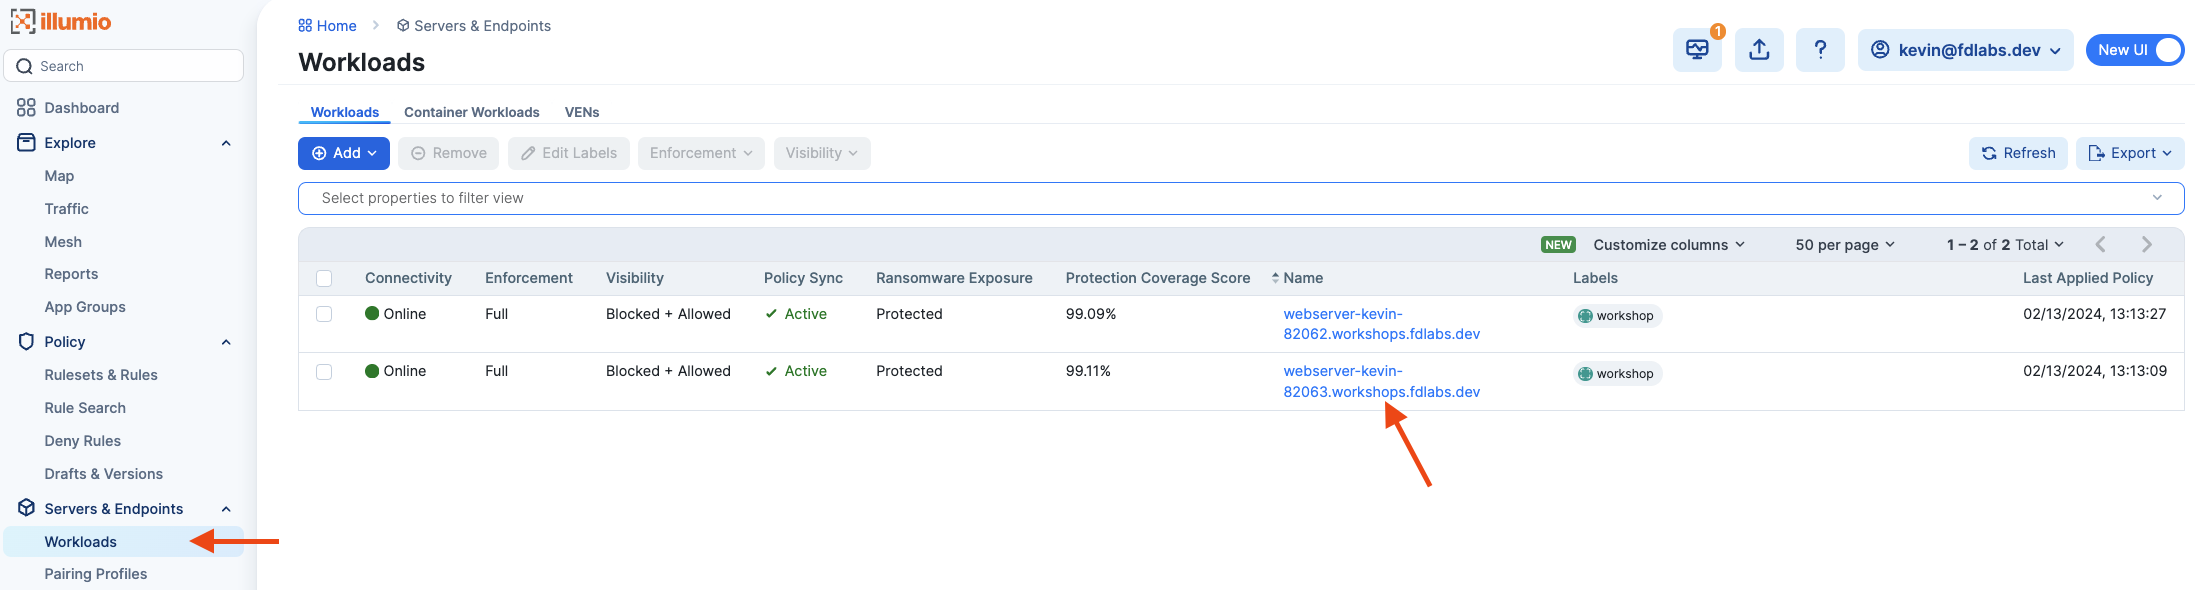Open Mesh in sidebar
Screen dimensions: 2195x590
pos(63,242)
